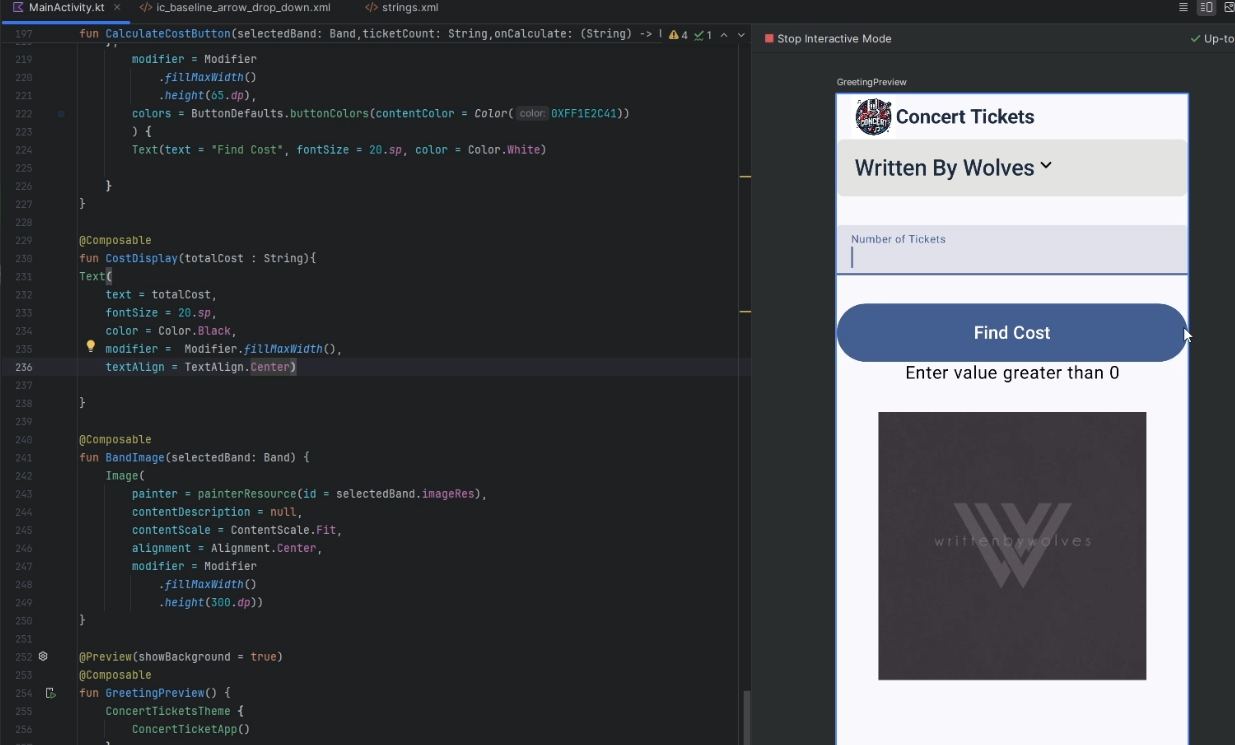Click the Concert Tickets logo image
The image size is (1235, 745).
point(873,117)
